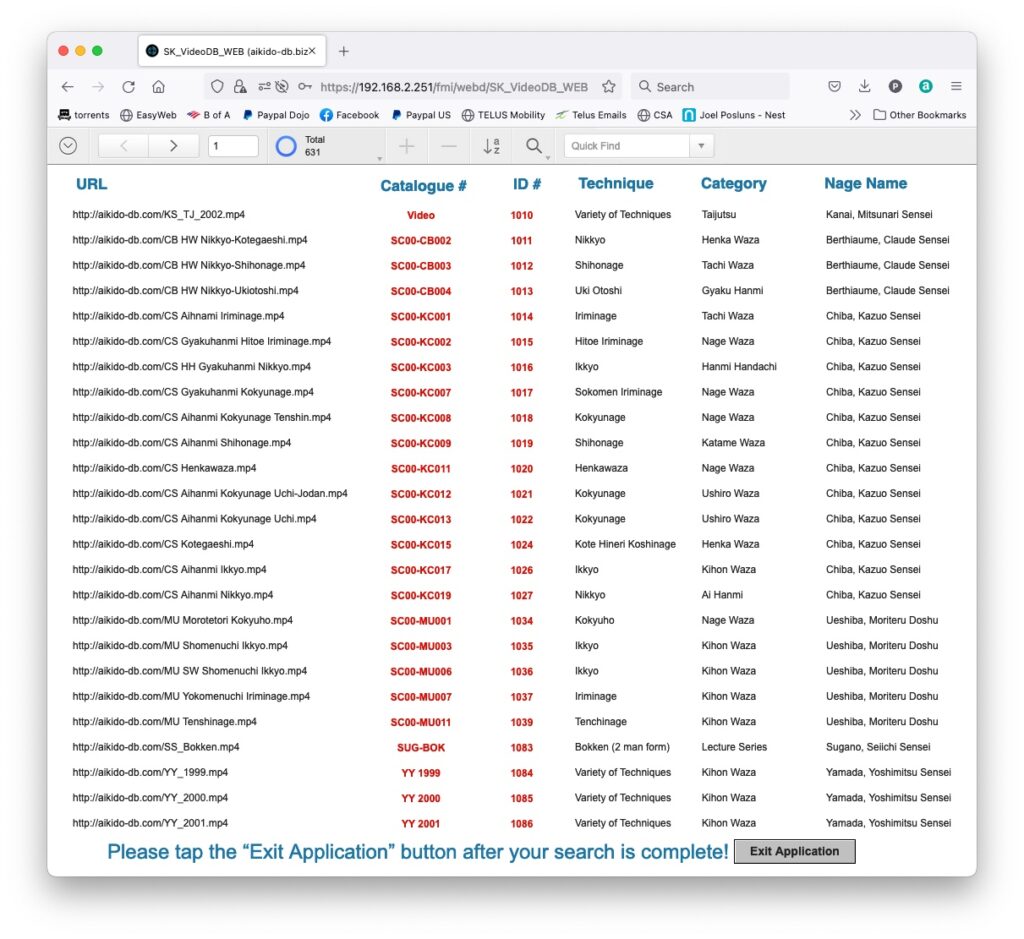Viewport: 1024px width, 939px height.
Task: Click the Sokomen Iriminage technique cell
Action: click(x=618, y=392)
